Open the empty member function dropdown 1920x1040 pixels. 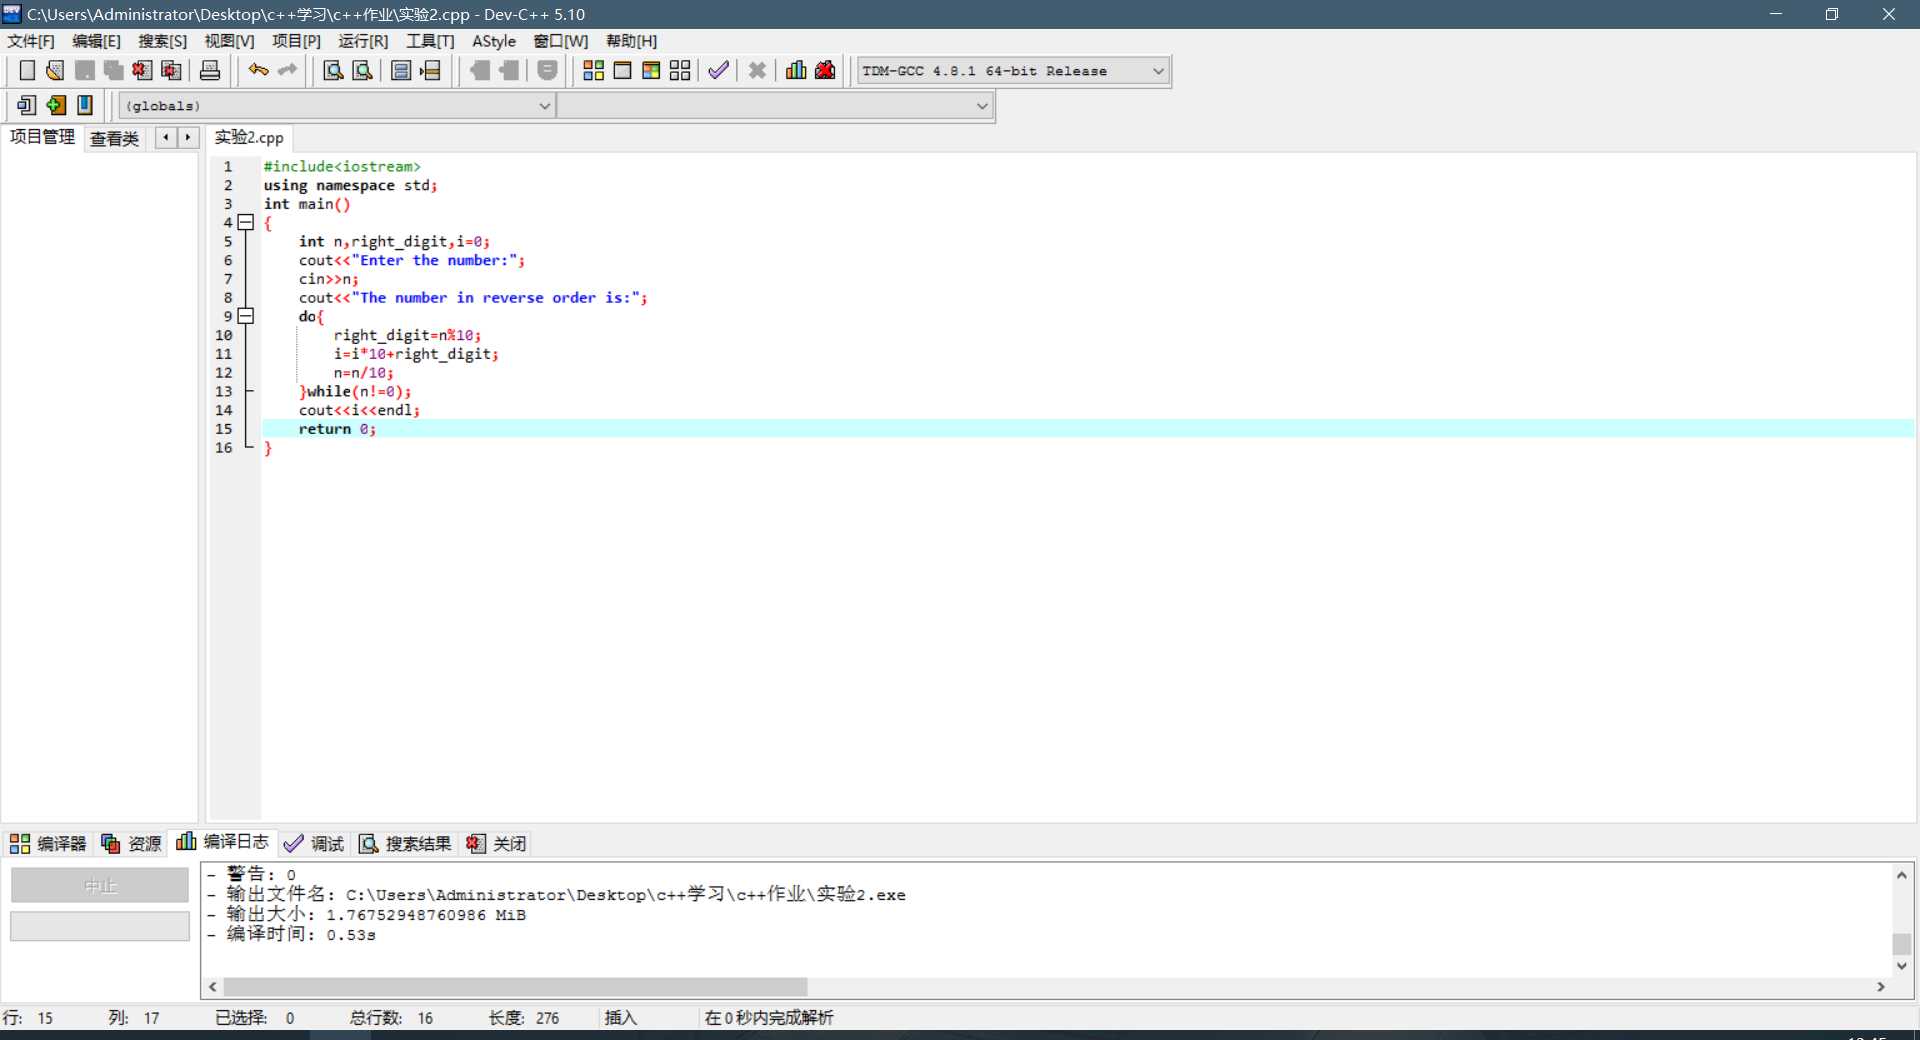pyautogui.click(x=775, y=106)
